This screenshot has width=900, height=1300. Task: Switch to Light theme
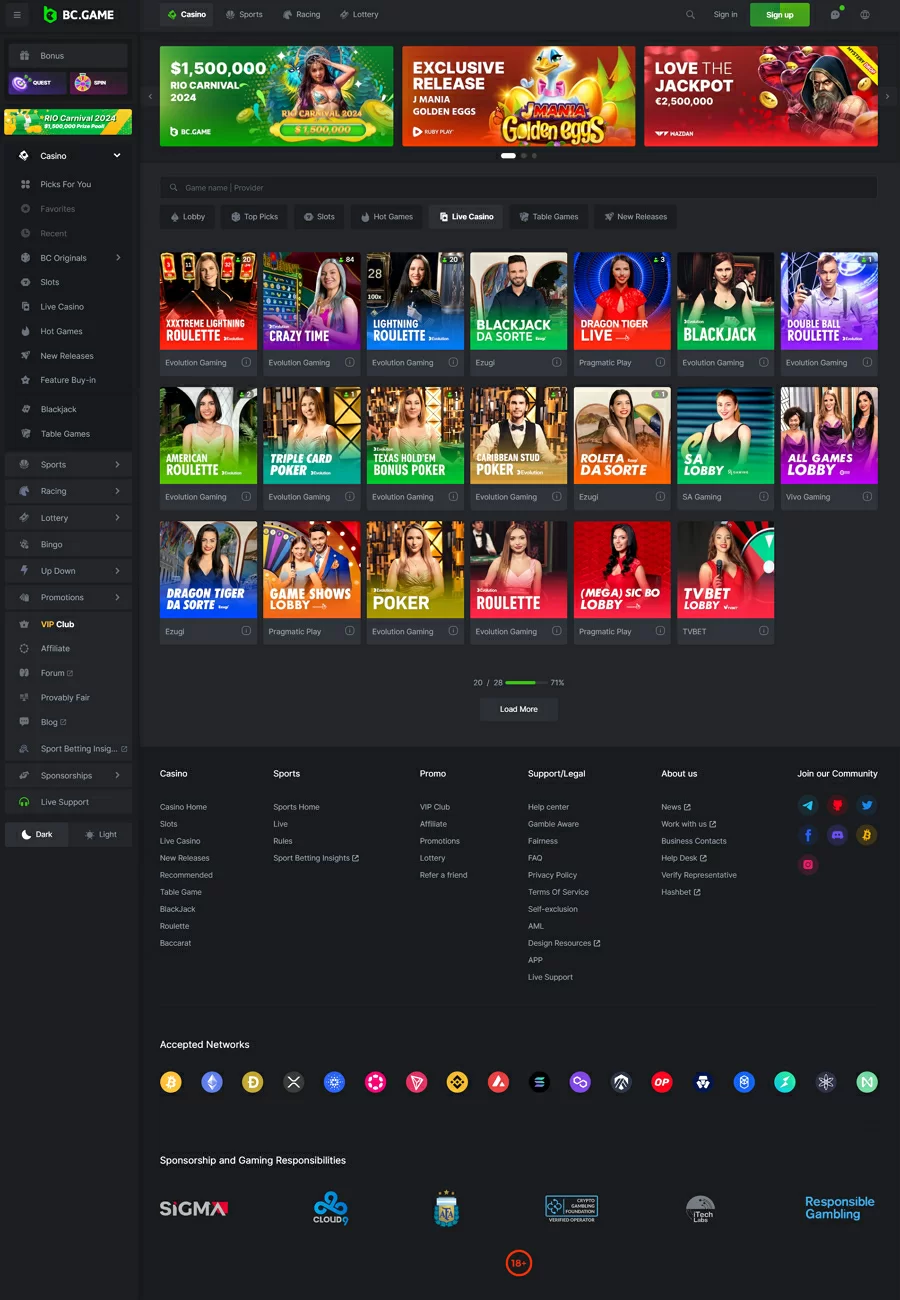coord(100,834)
